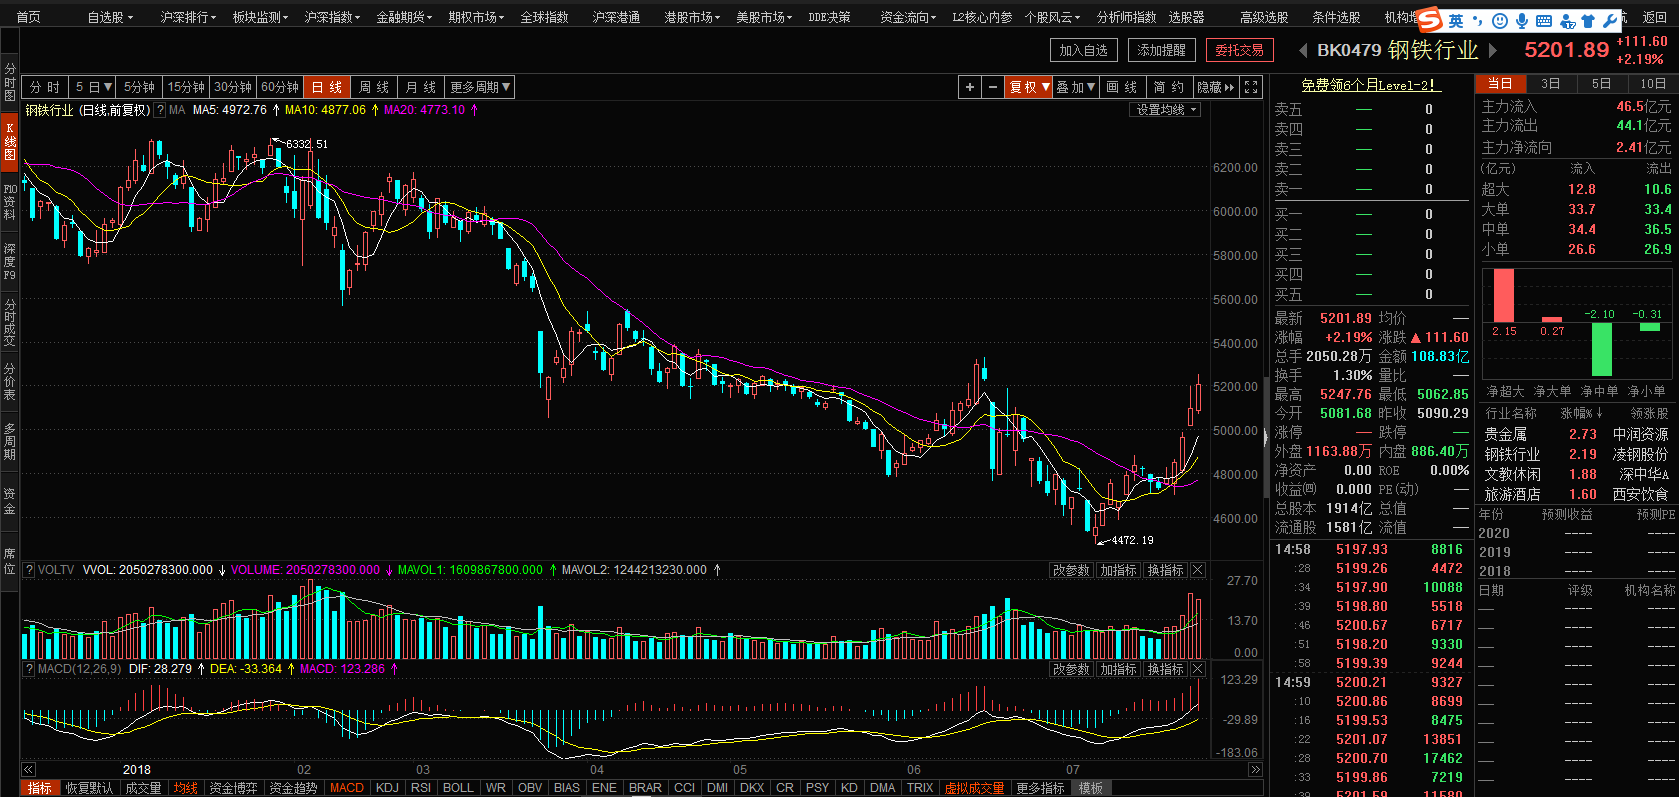This screenshot has width=1679, height=797.
Task: Click the Sogou input method logo
Action: (1430, 20)
